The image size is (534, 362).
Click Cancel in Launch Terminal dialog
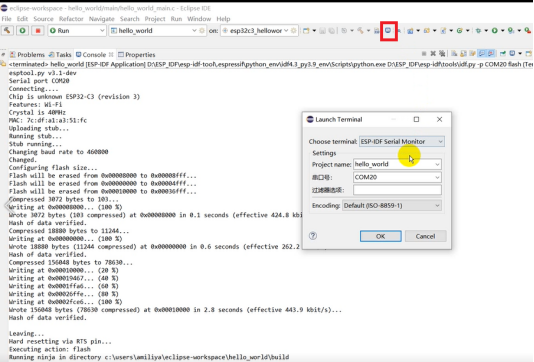coord(425,236)
